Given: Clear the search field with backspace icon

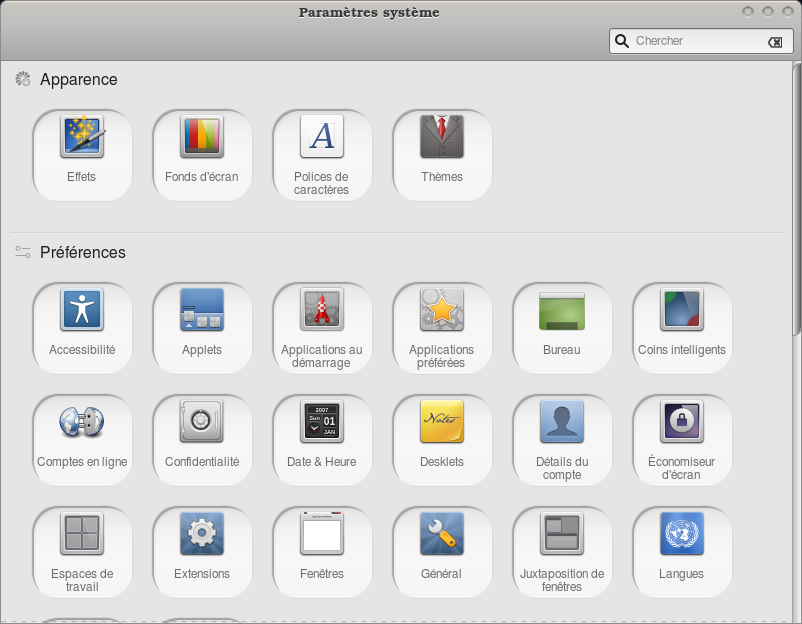Looking at the screenshot, I should (775, 42).
